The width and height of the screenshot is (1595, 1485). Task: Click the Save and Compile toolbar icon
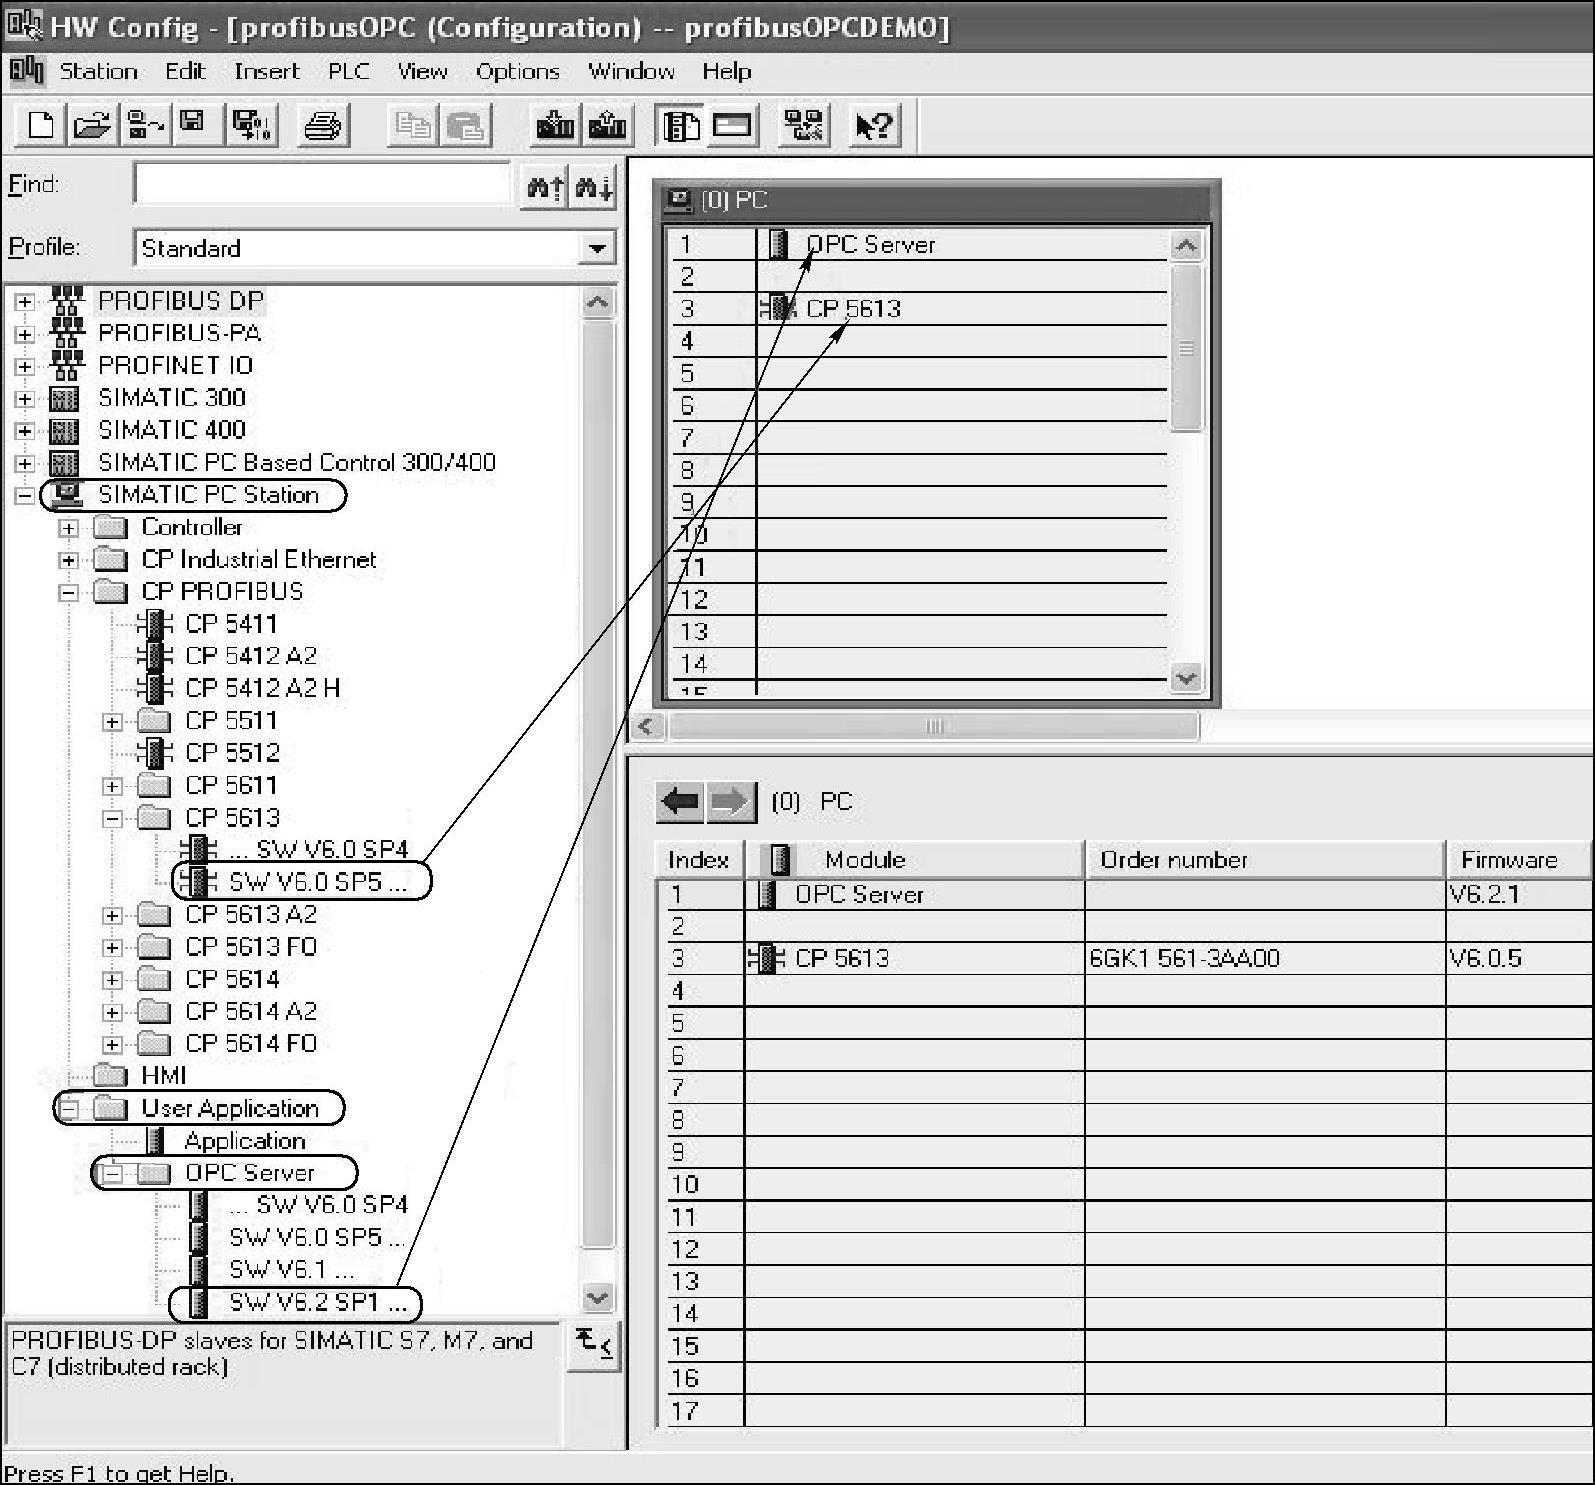pyautogui.click(x=250, y=125)
